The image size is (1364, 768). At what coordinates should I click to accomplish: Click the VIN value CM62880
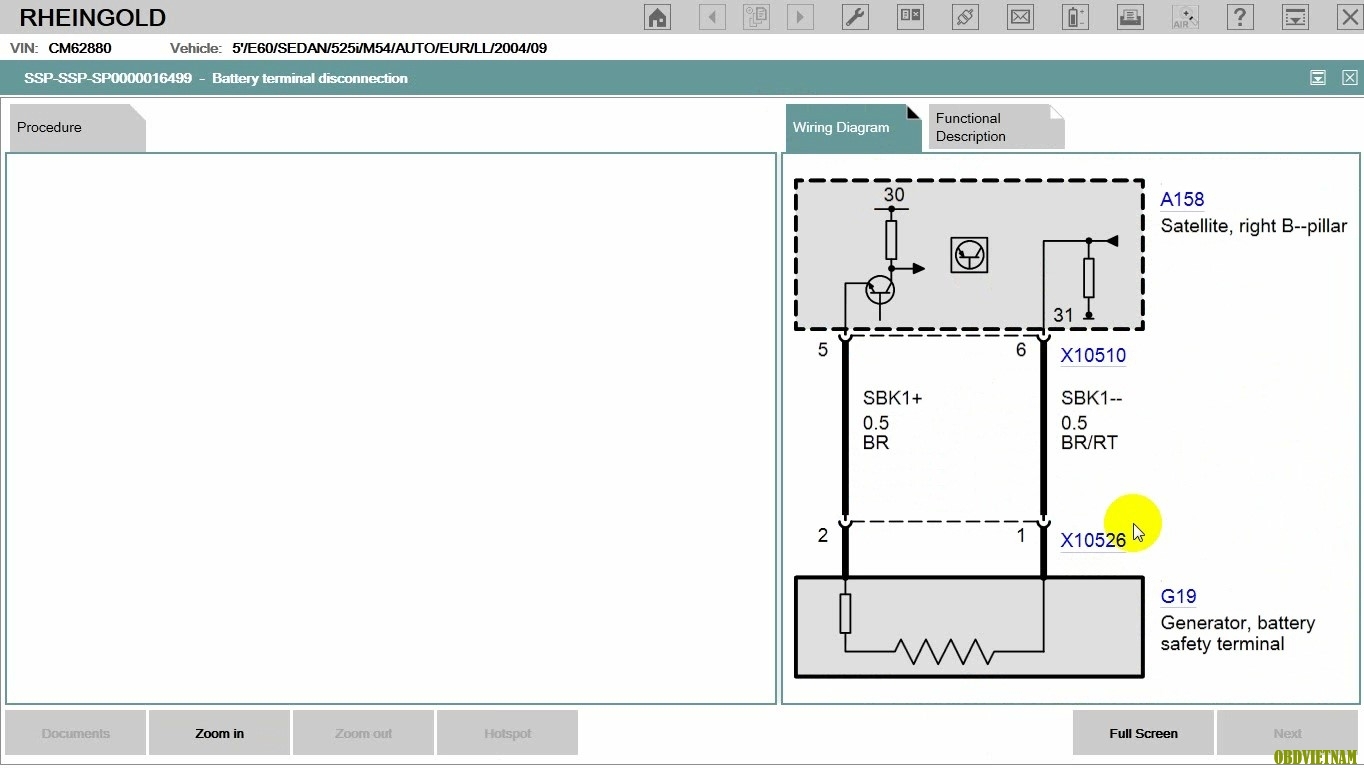(x=80, y=48)
